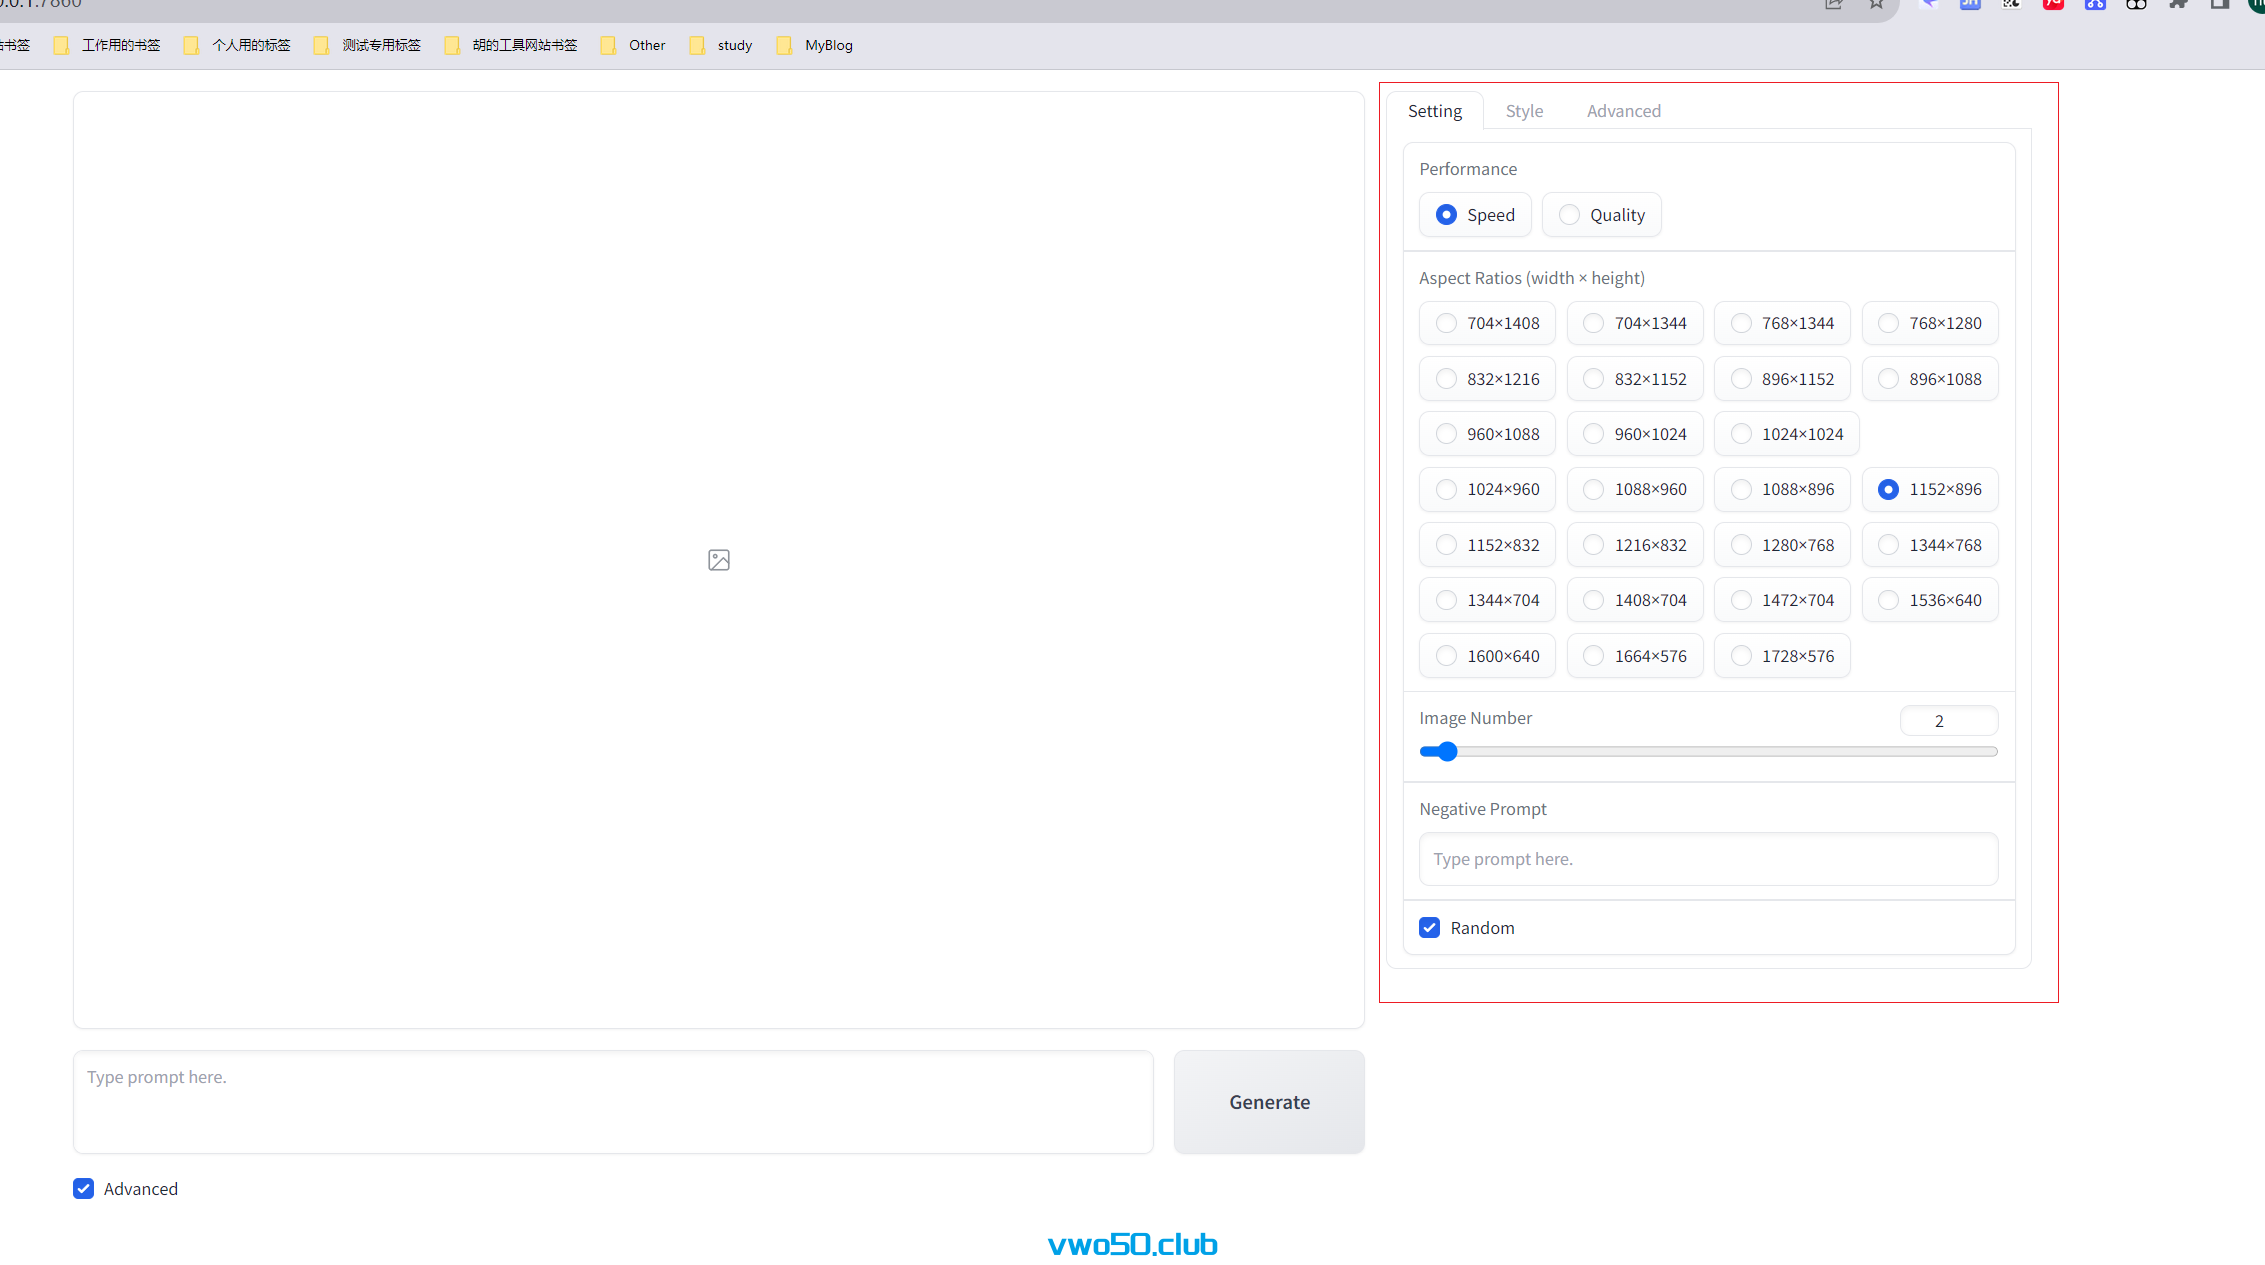Click the Image Number slider track
The width and height of the screenshot is (2265, 1265).
point(1708,752)
